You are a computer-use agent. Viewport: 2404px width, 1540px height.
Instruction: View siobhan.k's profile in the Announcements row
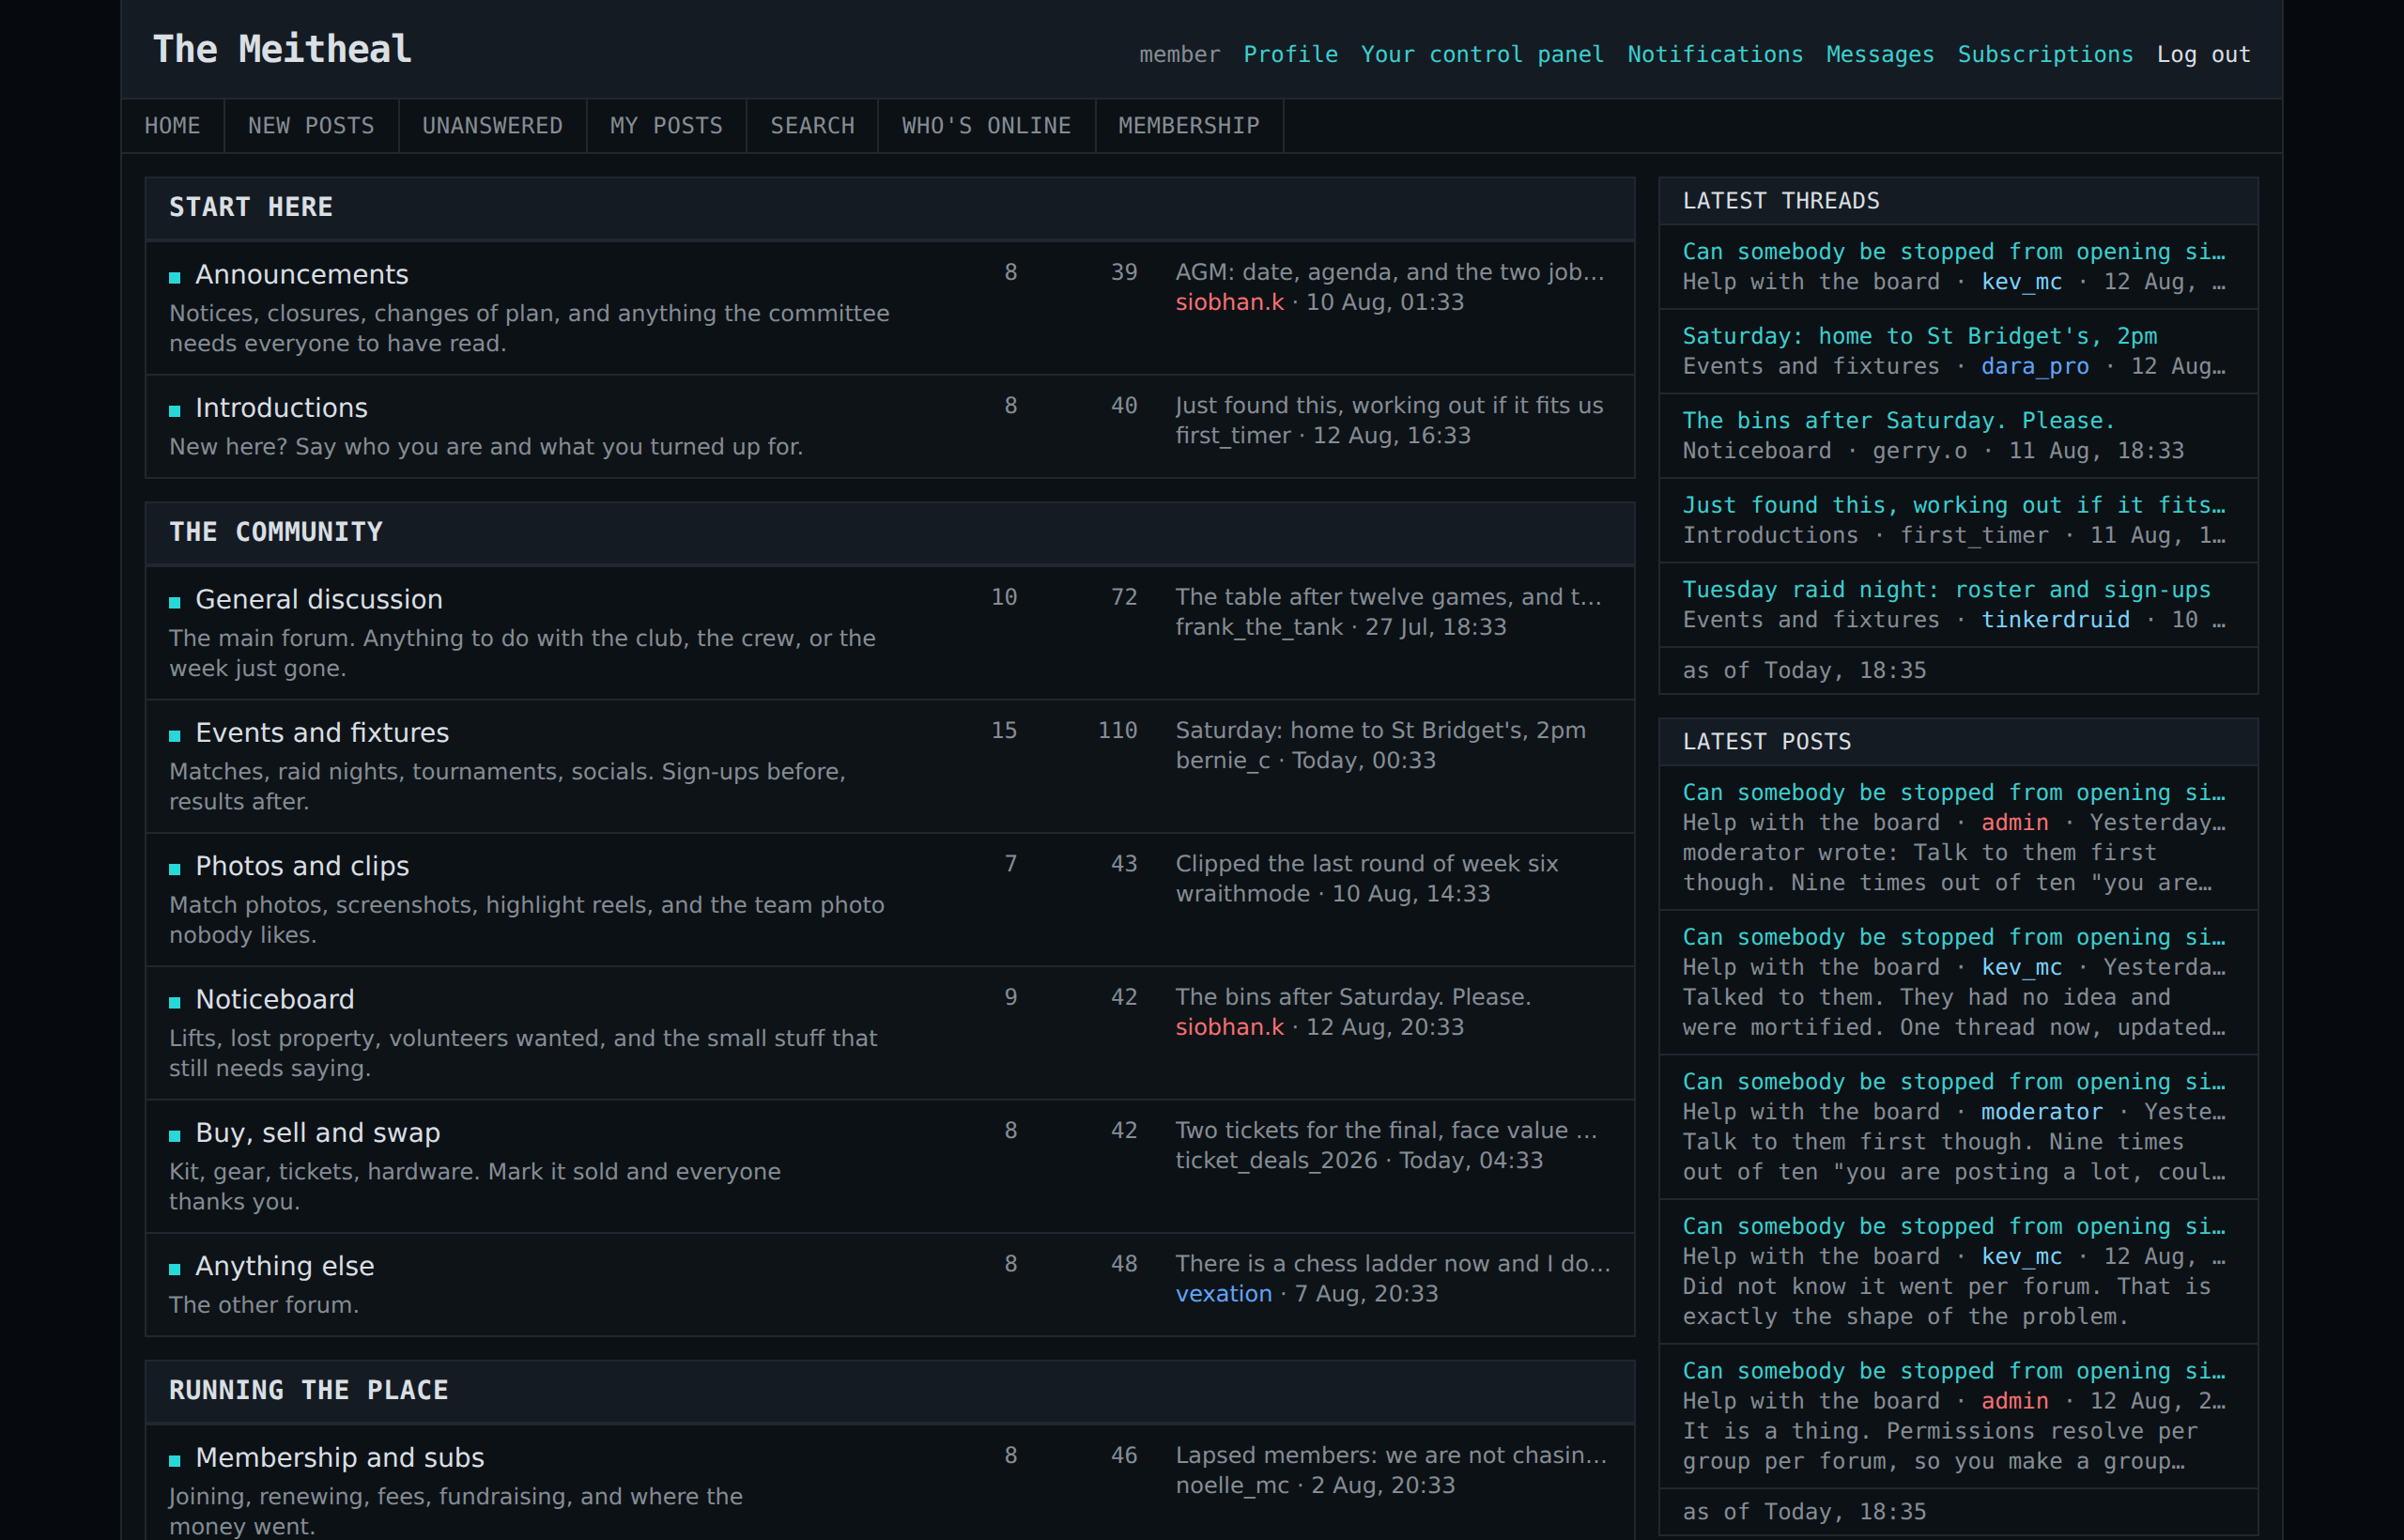coord(1229,302)
